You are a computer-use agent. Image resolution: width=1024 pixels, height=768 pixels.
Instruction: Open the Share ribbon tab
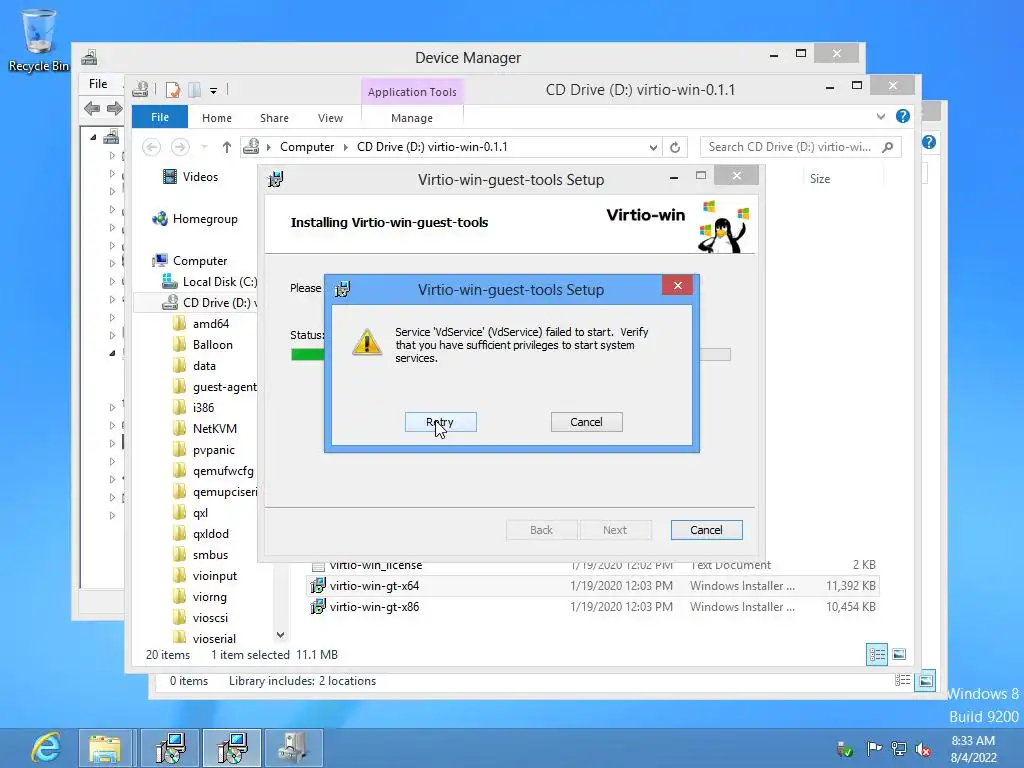point(274,118)
